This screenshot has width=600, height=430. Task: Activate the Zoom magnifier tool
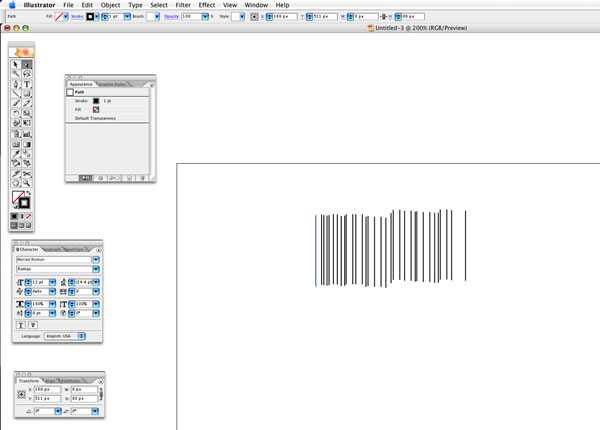(27, 182)
